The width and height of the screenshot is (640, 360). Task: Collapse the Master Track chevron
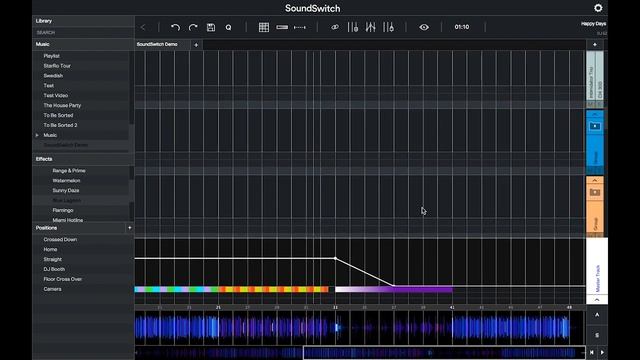click(597, 300)
